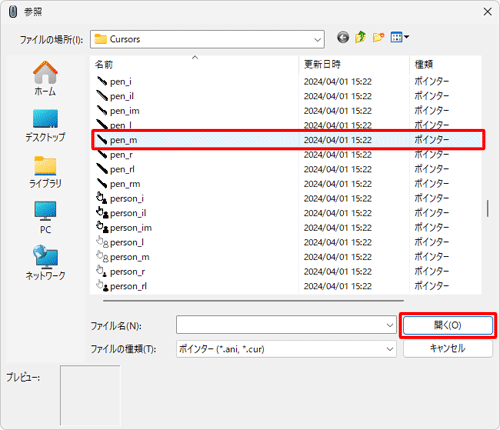Go back using the back arrow icon
Screen dimensions: 500x430
click(x=343, y=37)
